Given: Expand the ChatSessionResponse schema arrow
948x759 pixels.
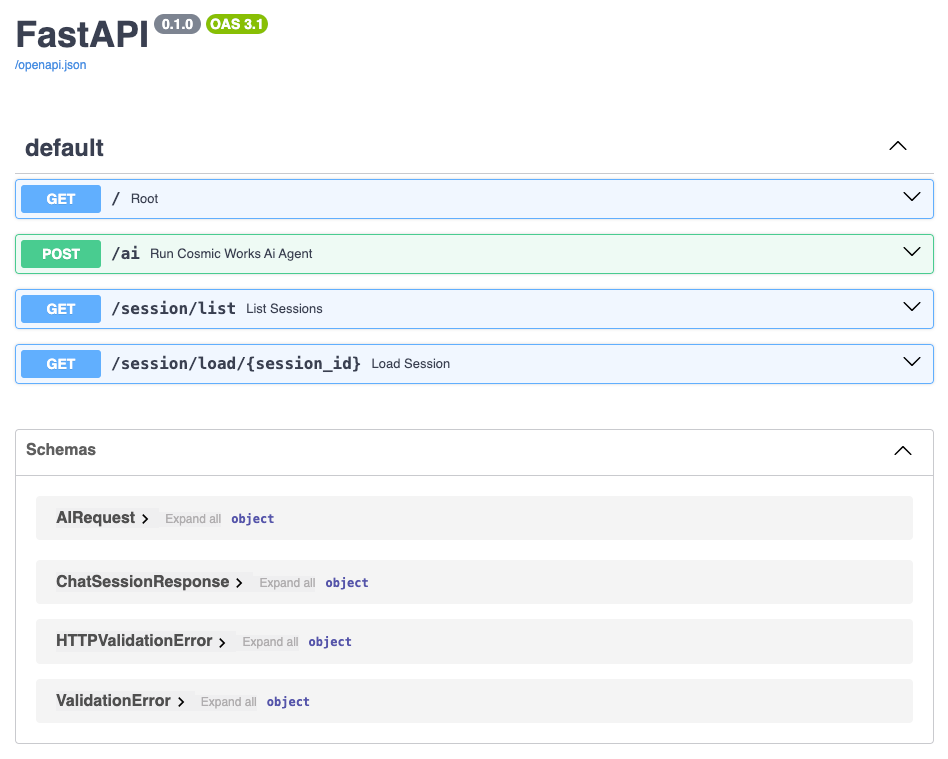Looking at the screenshot, I should (239, 583).
